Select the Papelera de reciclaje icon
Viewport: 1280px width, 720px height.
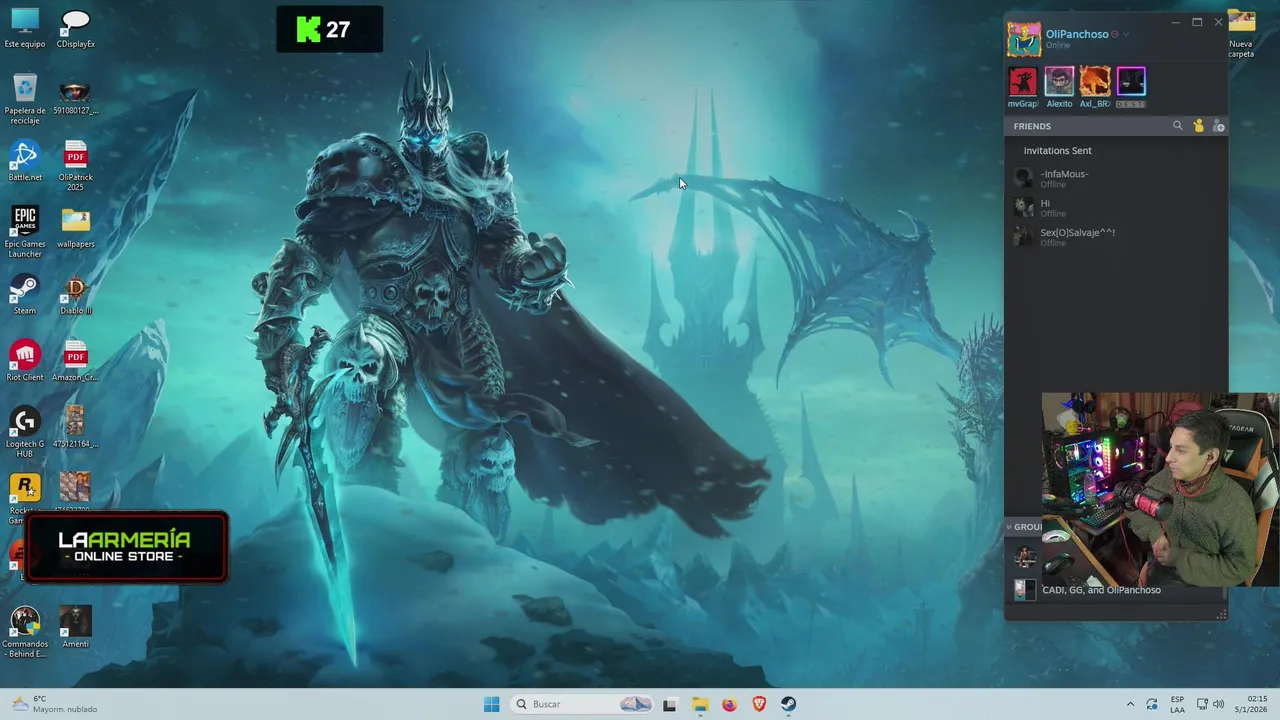coord(25,99)
